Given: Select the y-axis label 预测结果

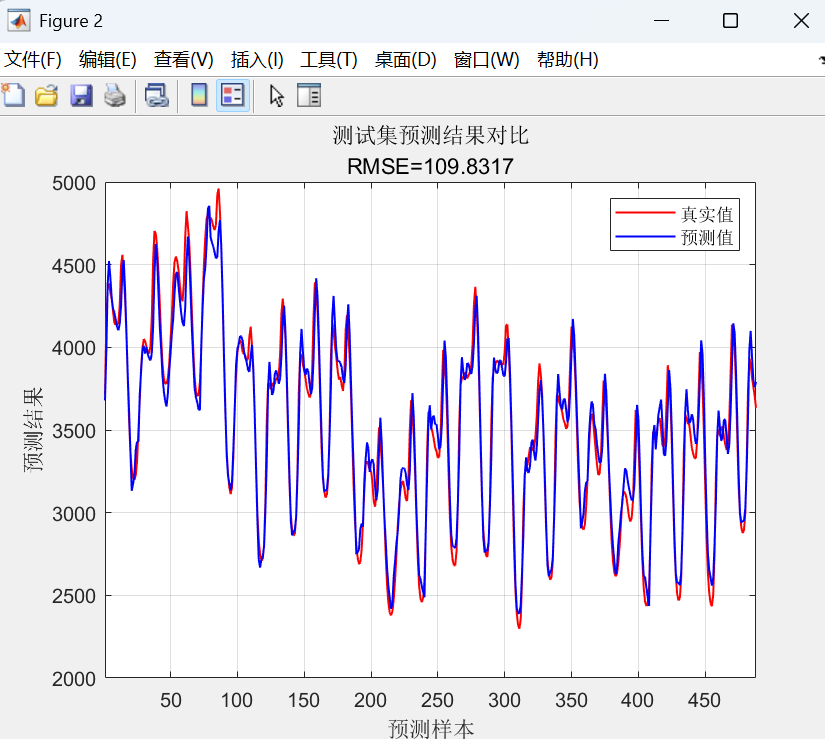Looking at the screenshot, I should click(x=34, y=430).
